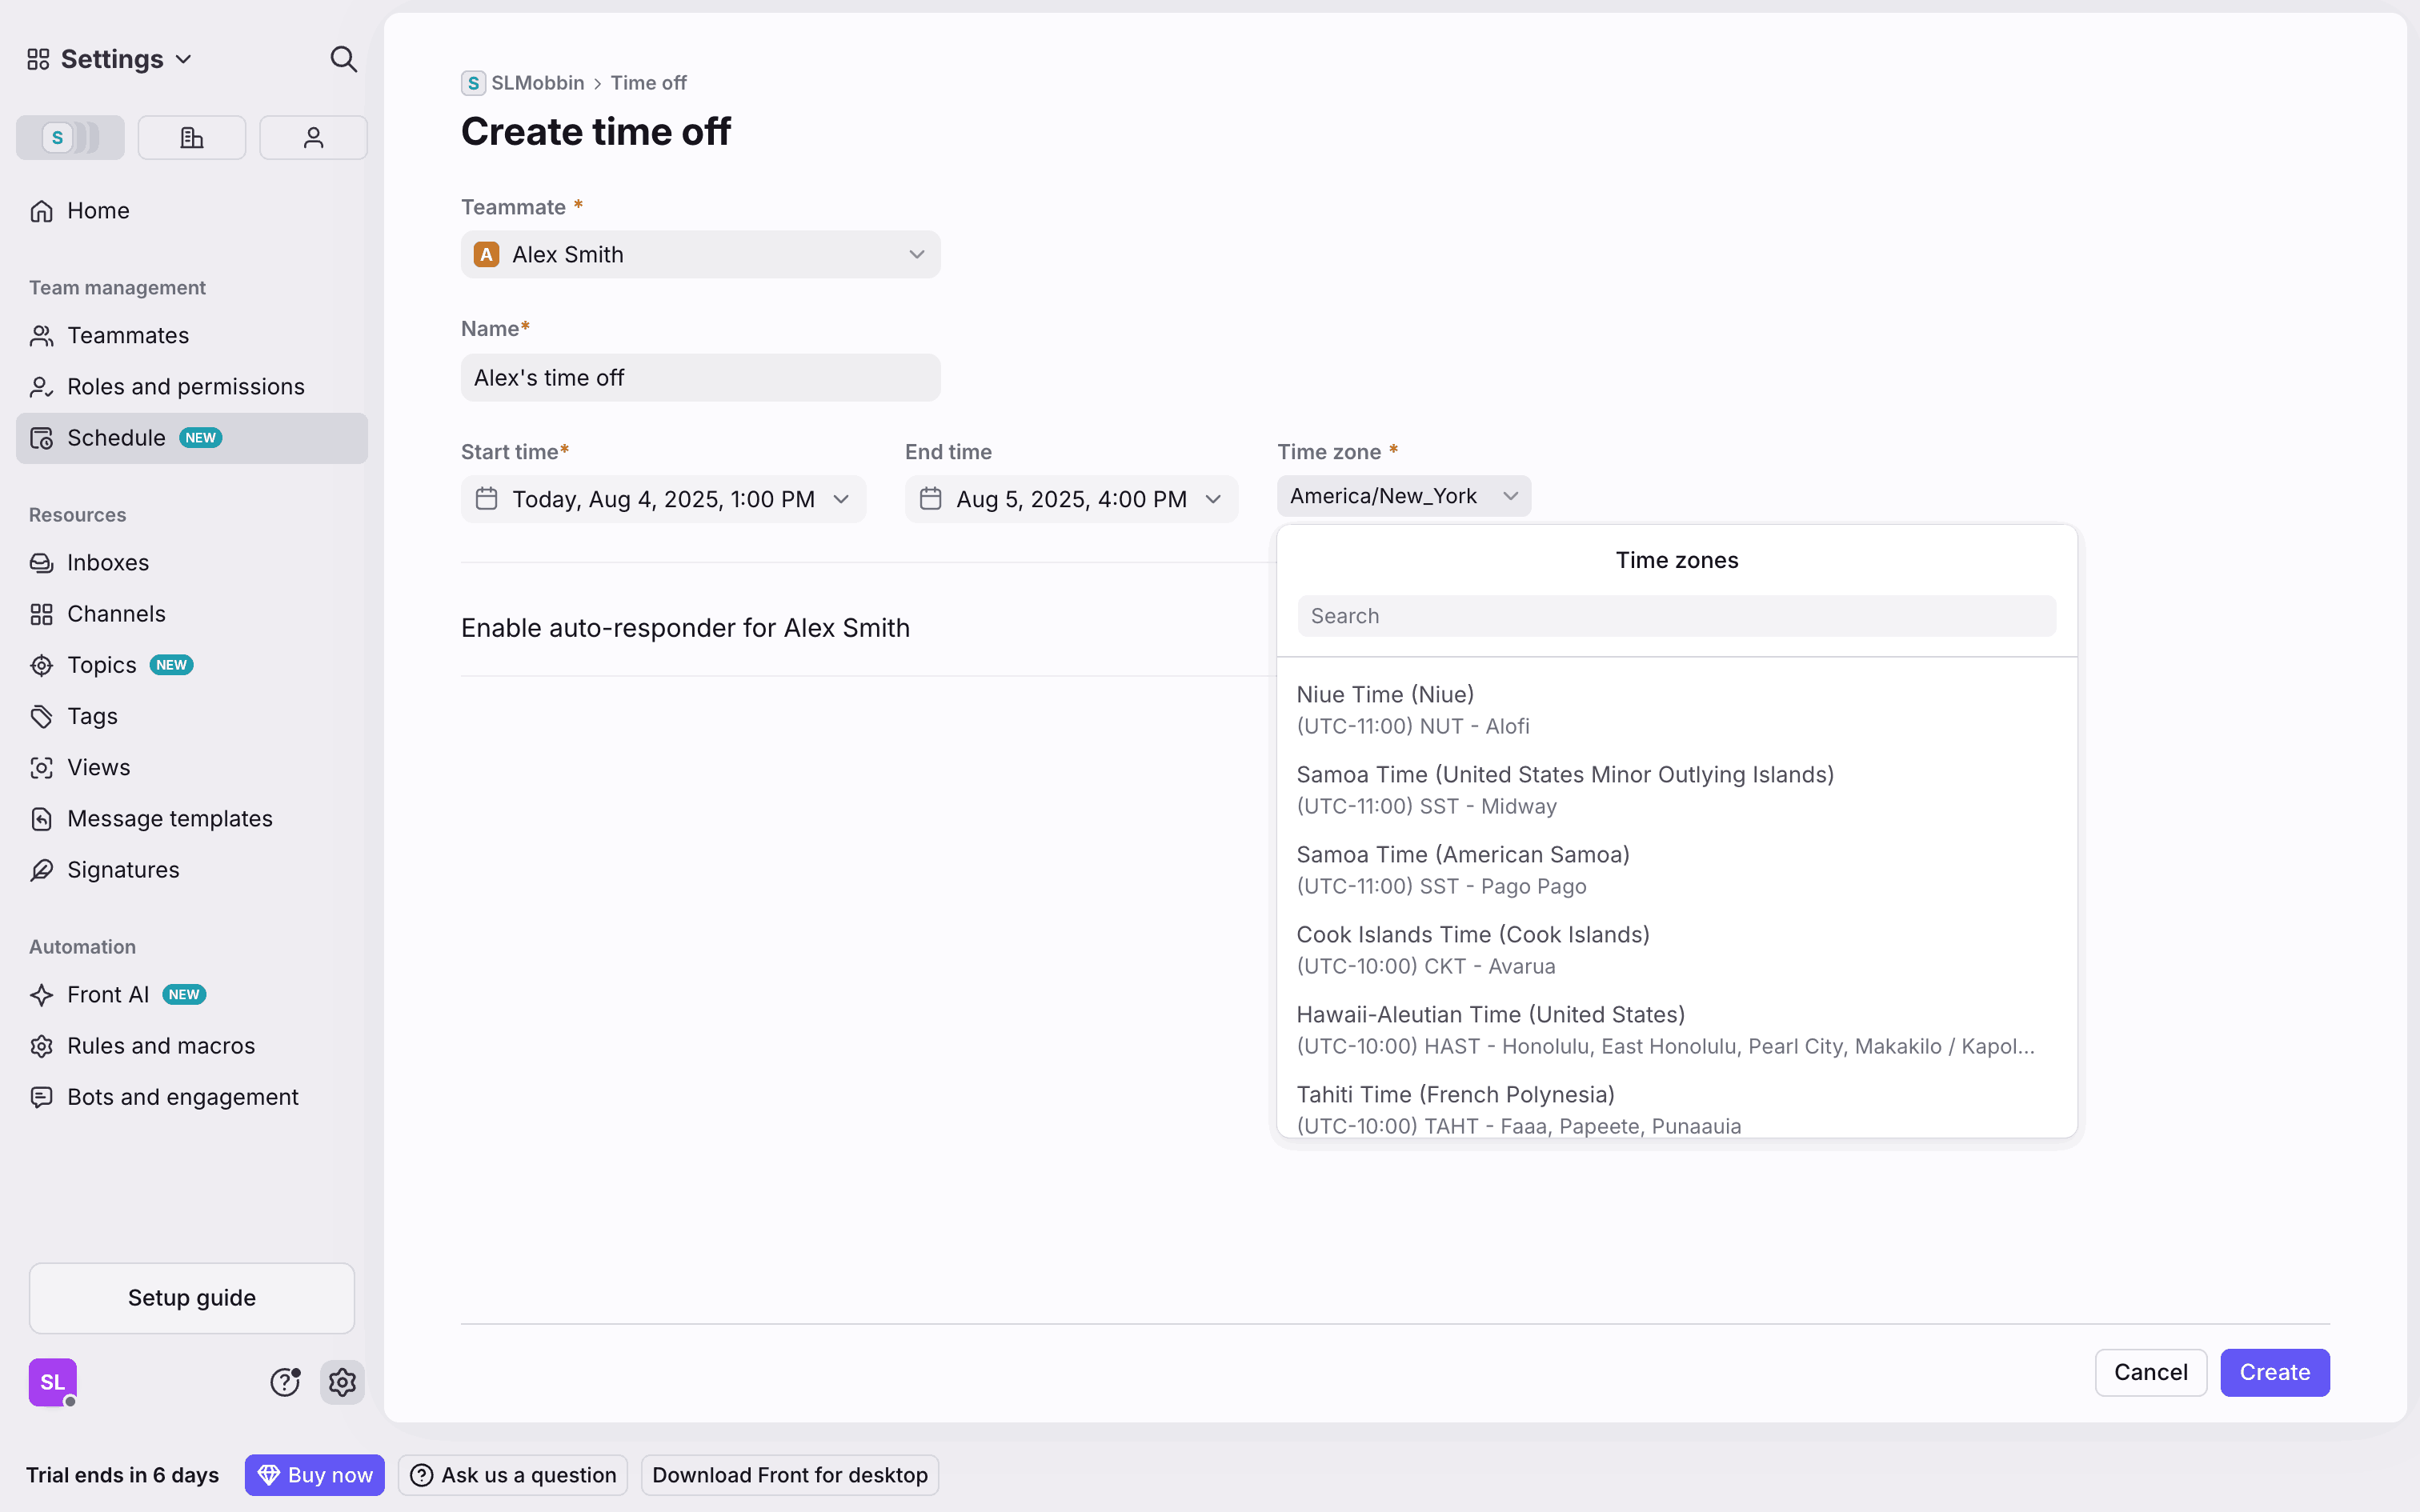Go to Rules and macros

pos(161,1046)
